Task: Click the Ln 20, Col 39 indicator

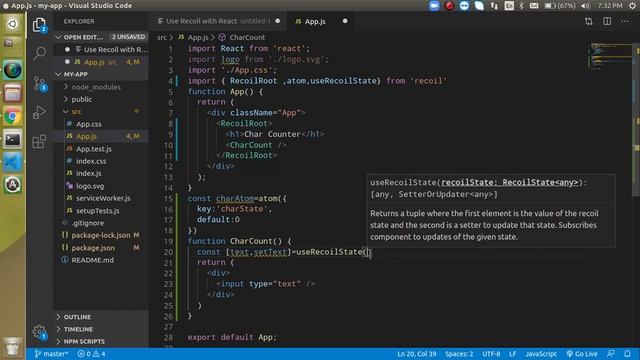Action: pyautogui.click(x=416, y=354)
